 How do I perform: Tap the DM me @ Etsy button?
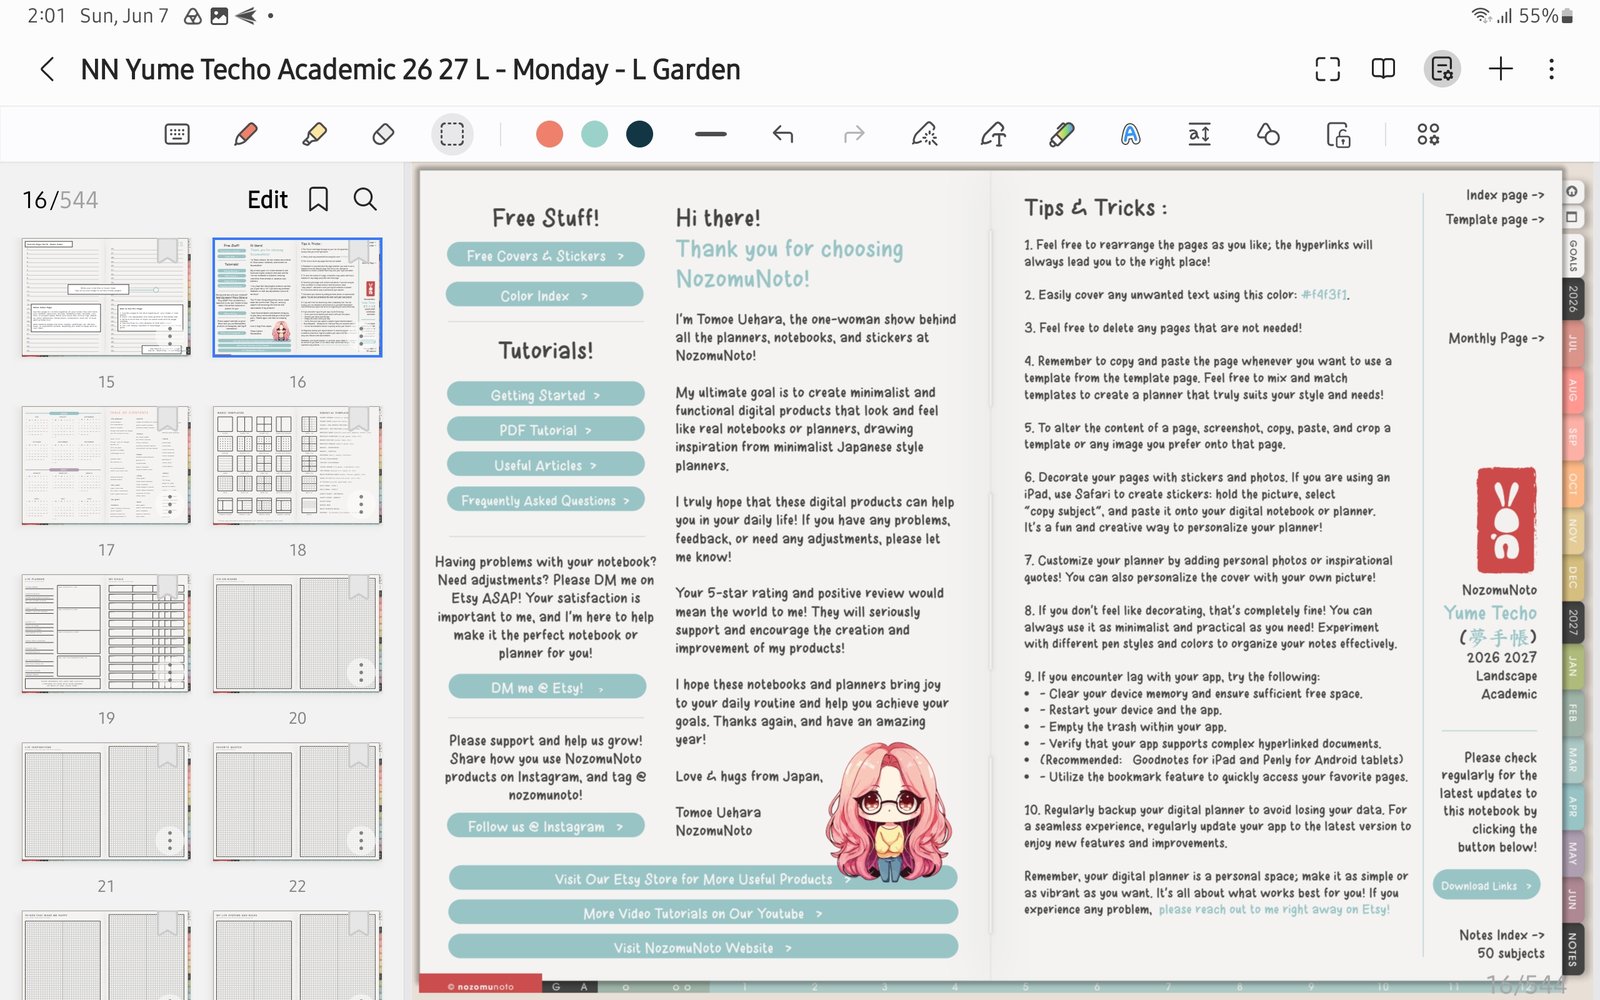[x=547, y=687]
